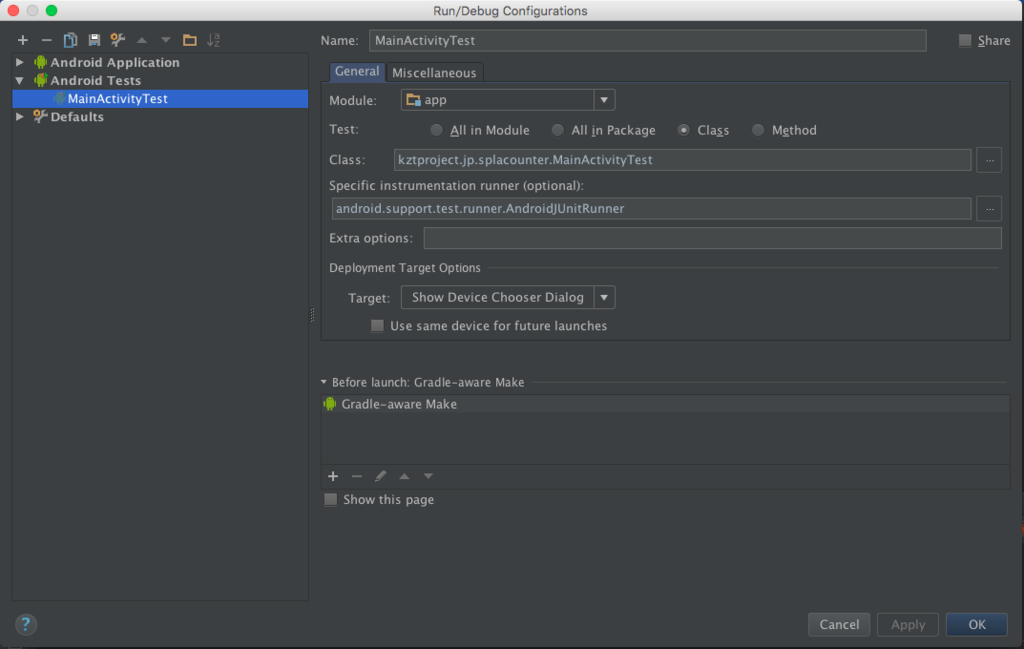Confirm with the OK button
Viewport: 1024px width, 649px height.
click(x=976, y=625)
